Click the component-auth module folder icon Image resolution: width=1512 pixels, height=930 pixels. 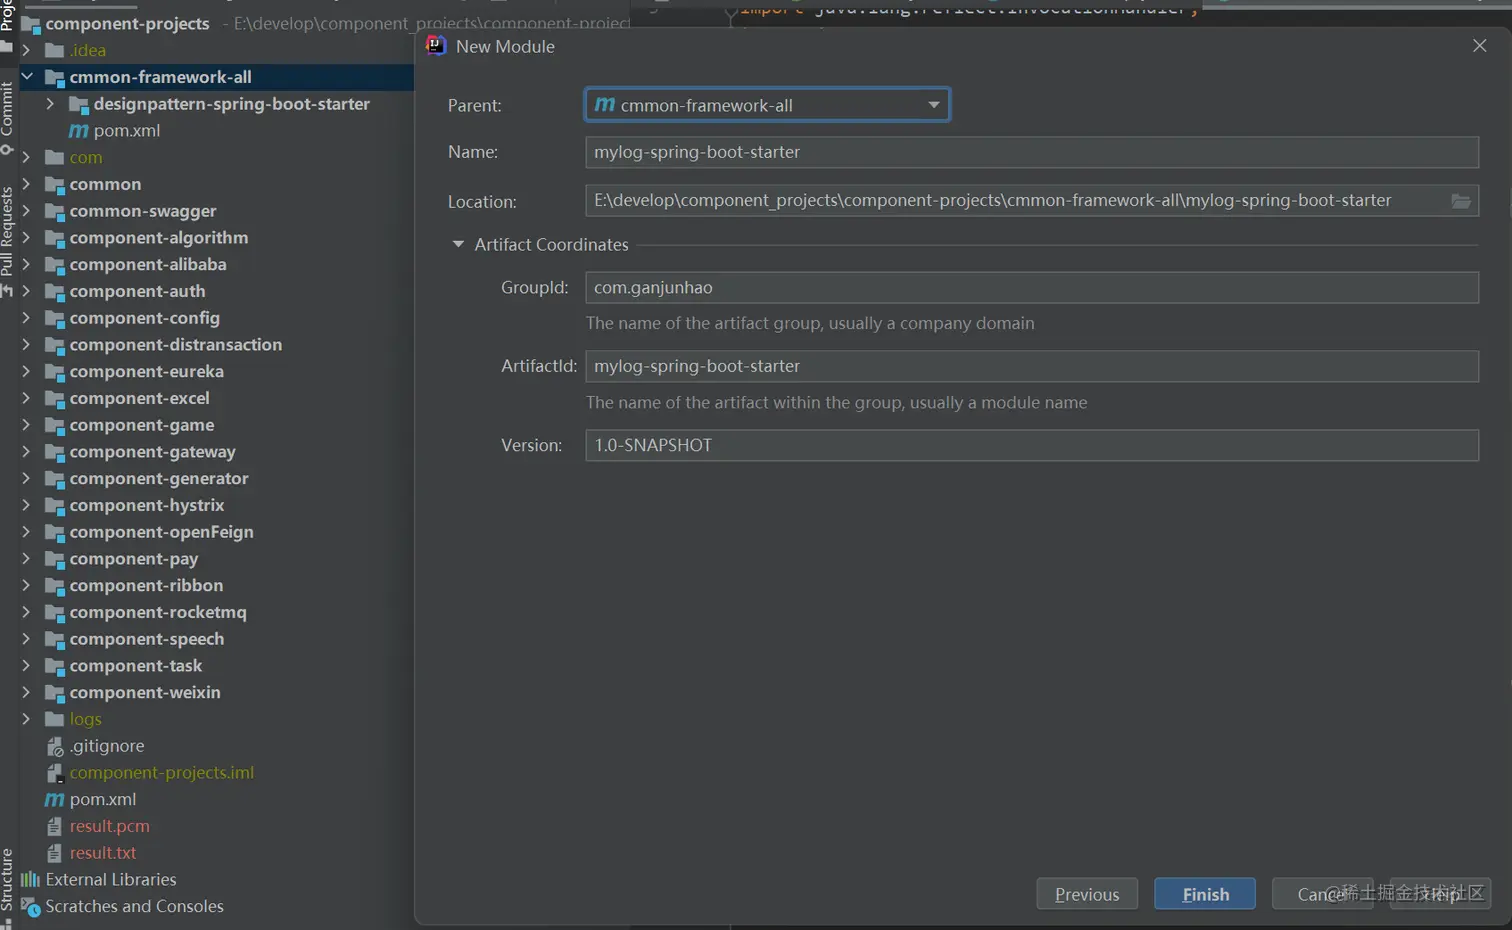(x=55, y=292)
